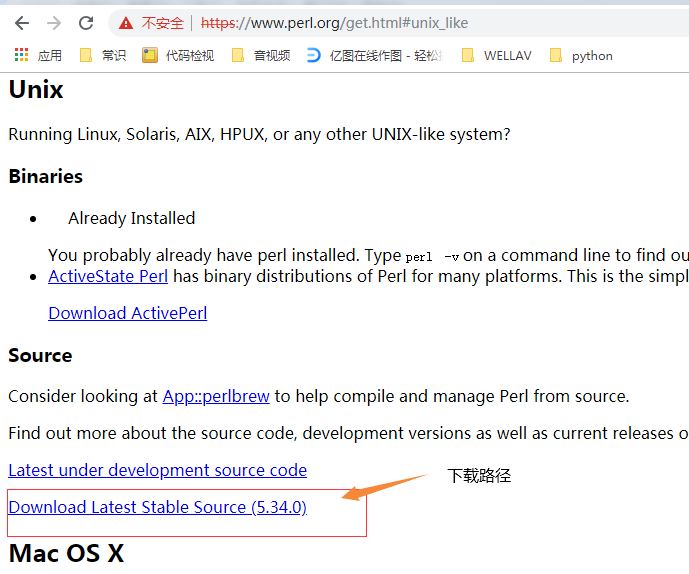Click Download Latest Stable Source (5.34.0)
689x574 pixels.
coord(157,507)
